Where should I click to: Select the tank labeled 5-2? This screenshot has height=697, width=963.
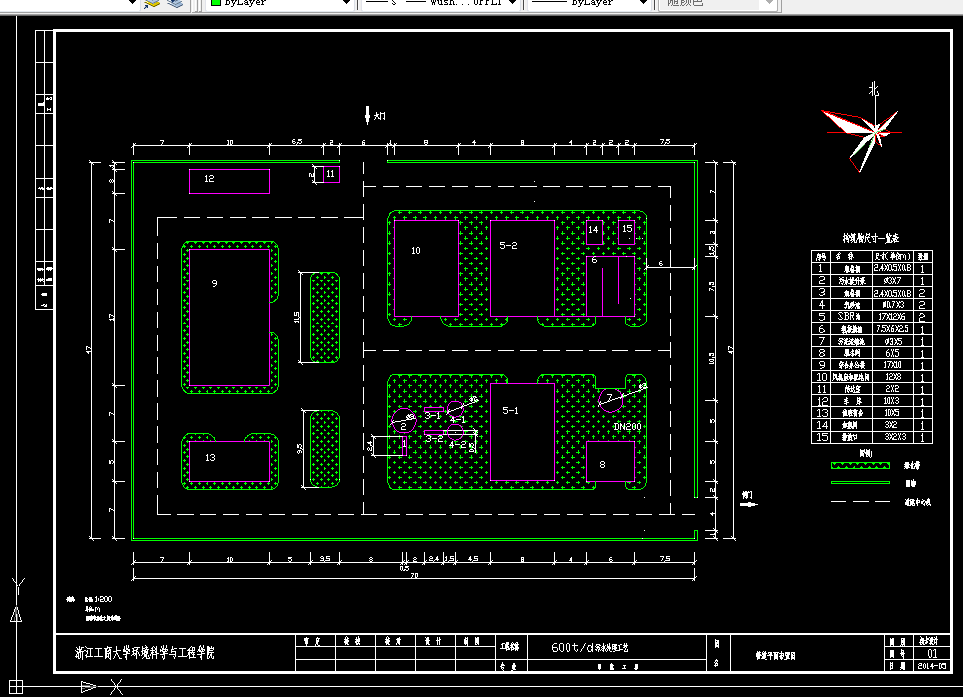click(x=522, y=268)
